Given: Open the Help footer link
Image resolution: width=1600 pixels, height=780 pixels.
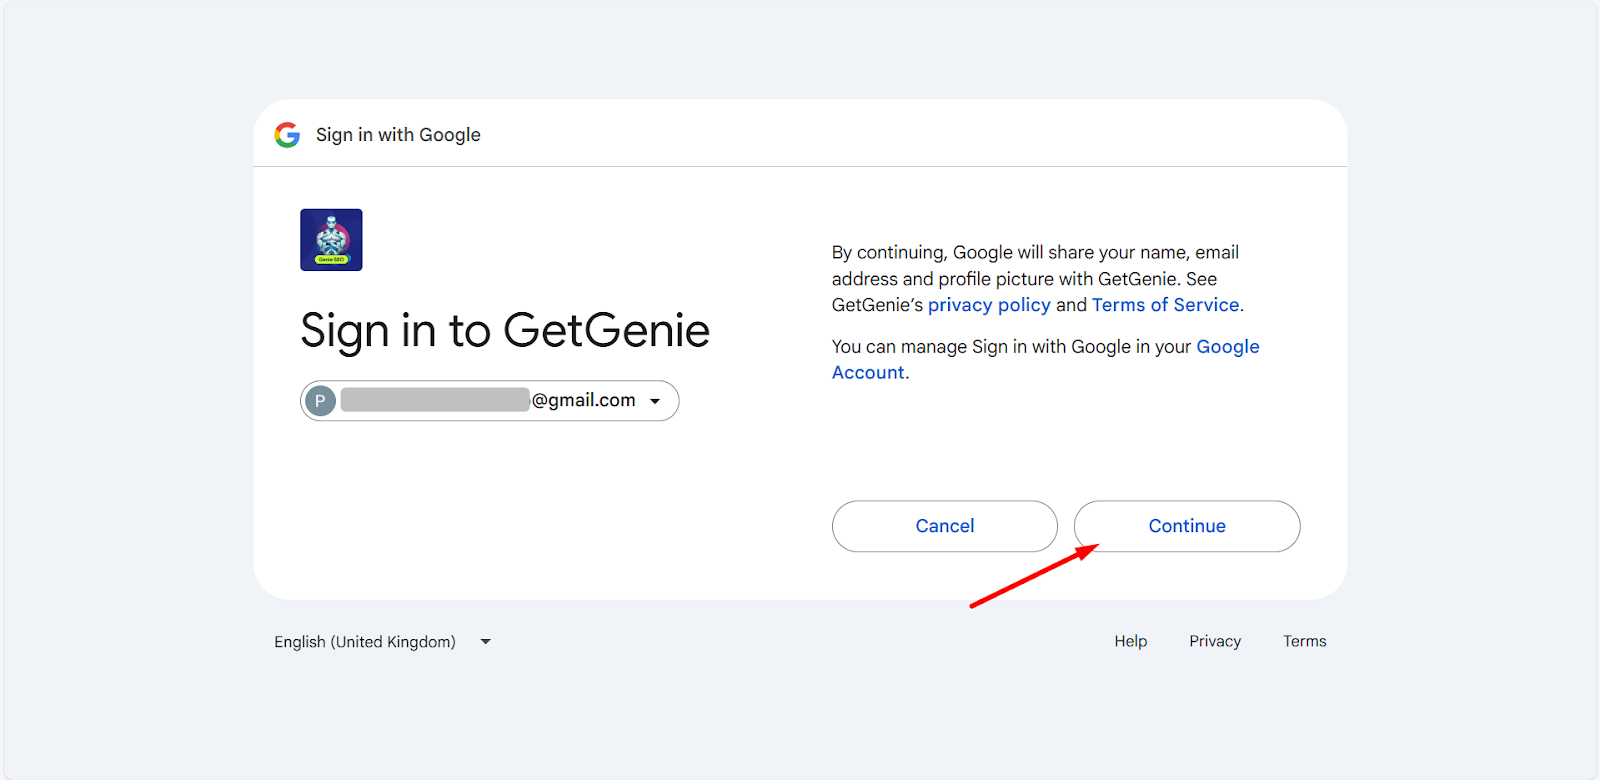Looking at the screenshot, I should [1131, 641].
